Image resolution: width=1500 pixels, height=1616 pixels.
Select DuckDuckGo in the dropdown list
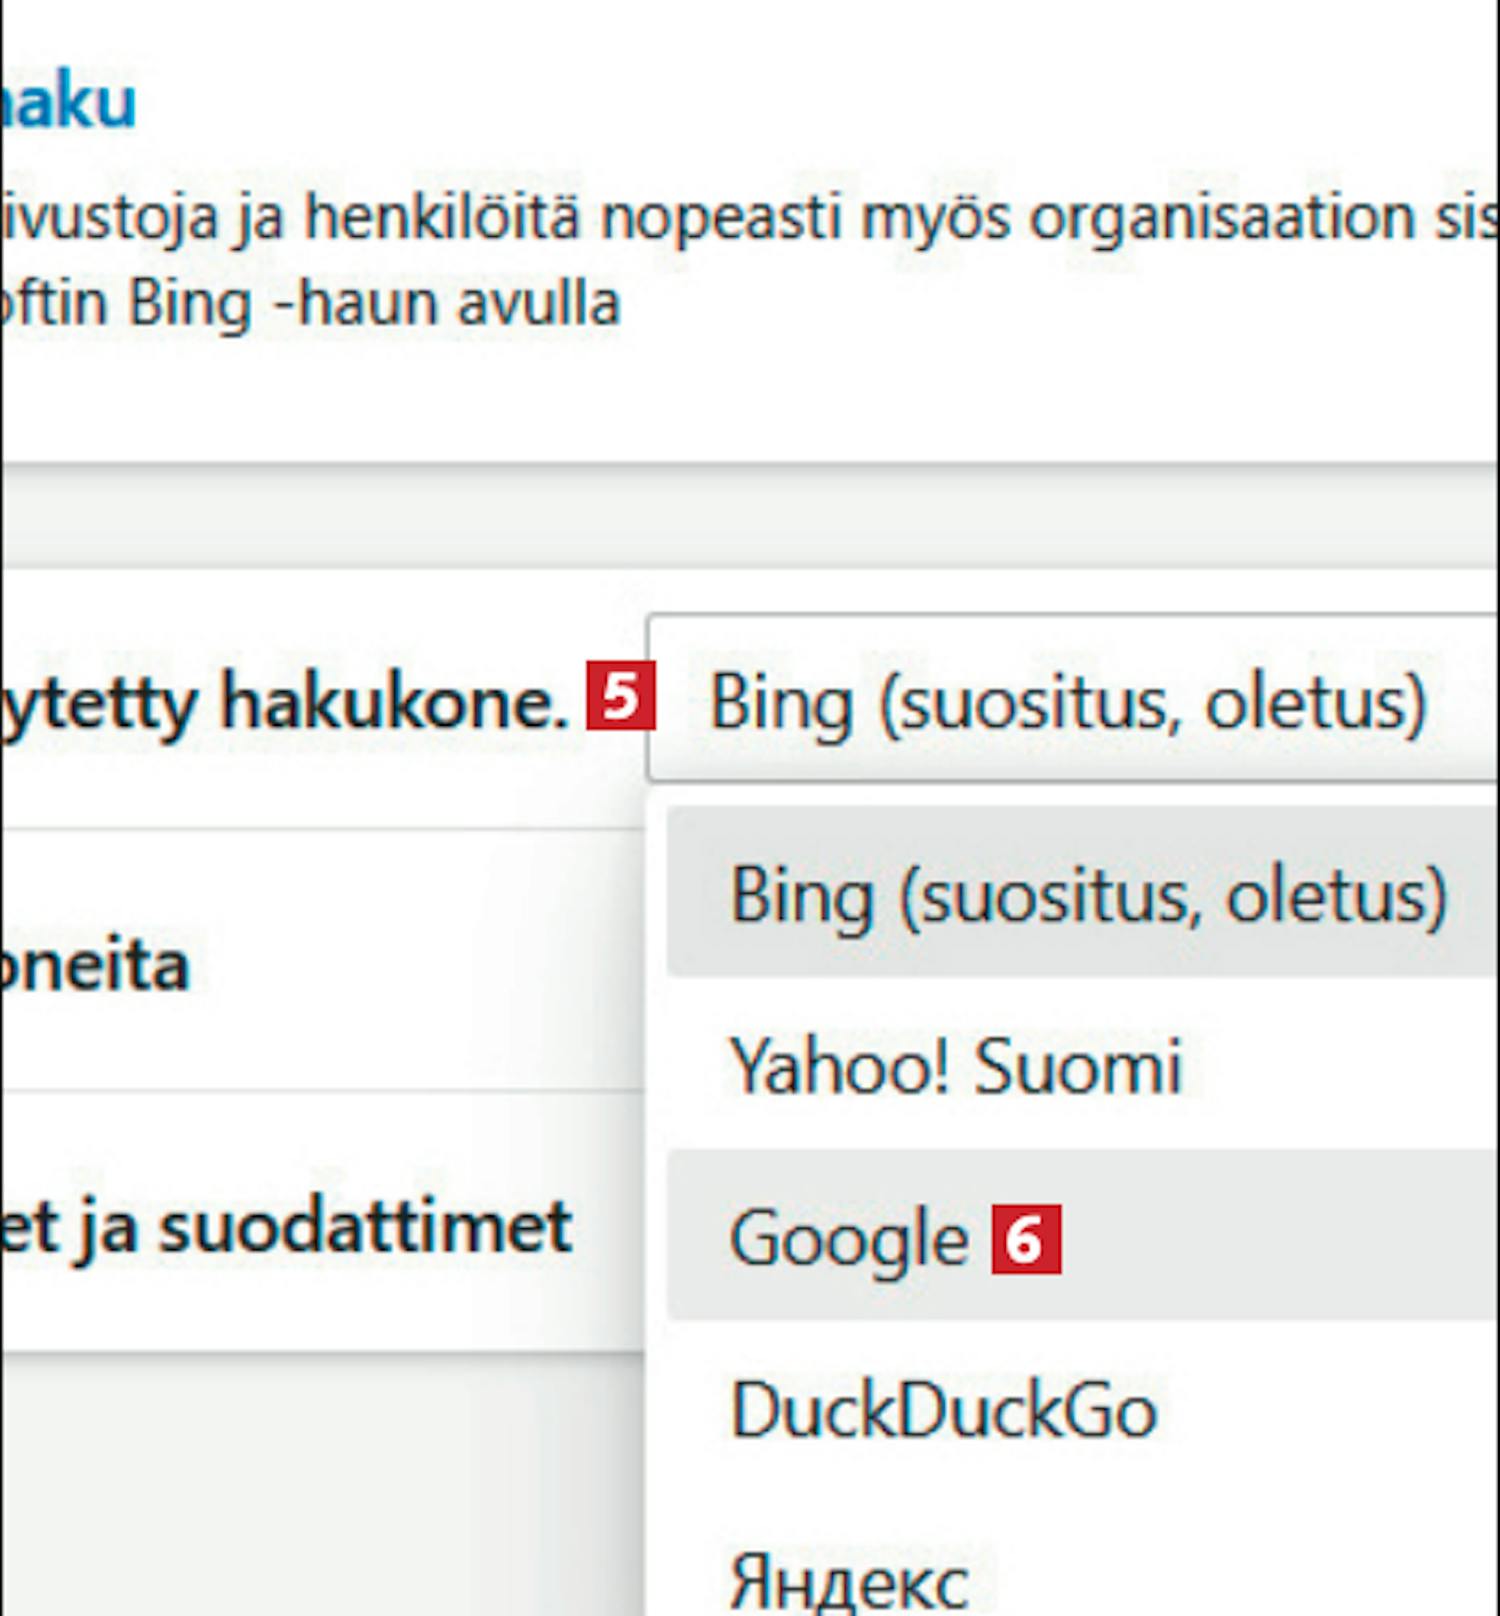click(944, 1410)
